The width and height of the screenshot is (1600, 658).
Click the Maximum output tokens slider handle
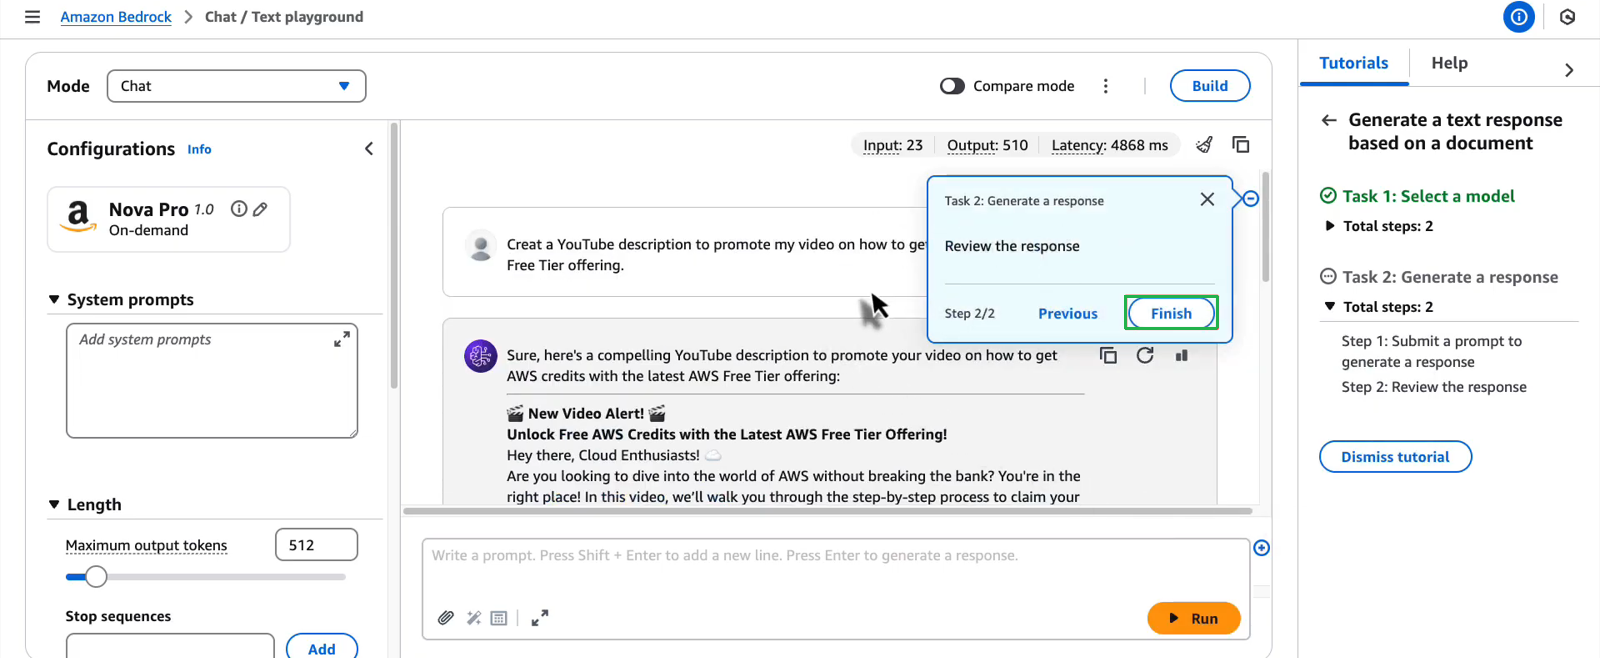pyautogui.click(x=96, y=577)
